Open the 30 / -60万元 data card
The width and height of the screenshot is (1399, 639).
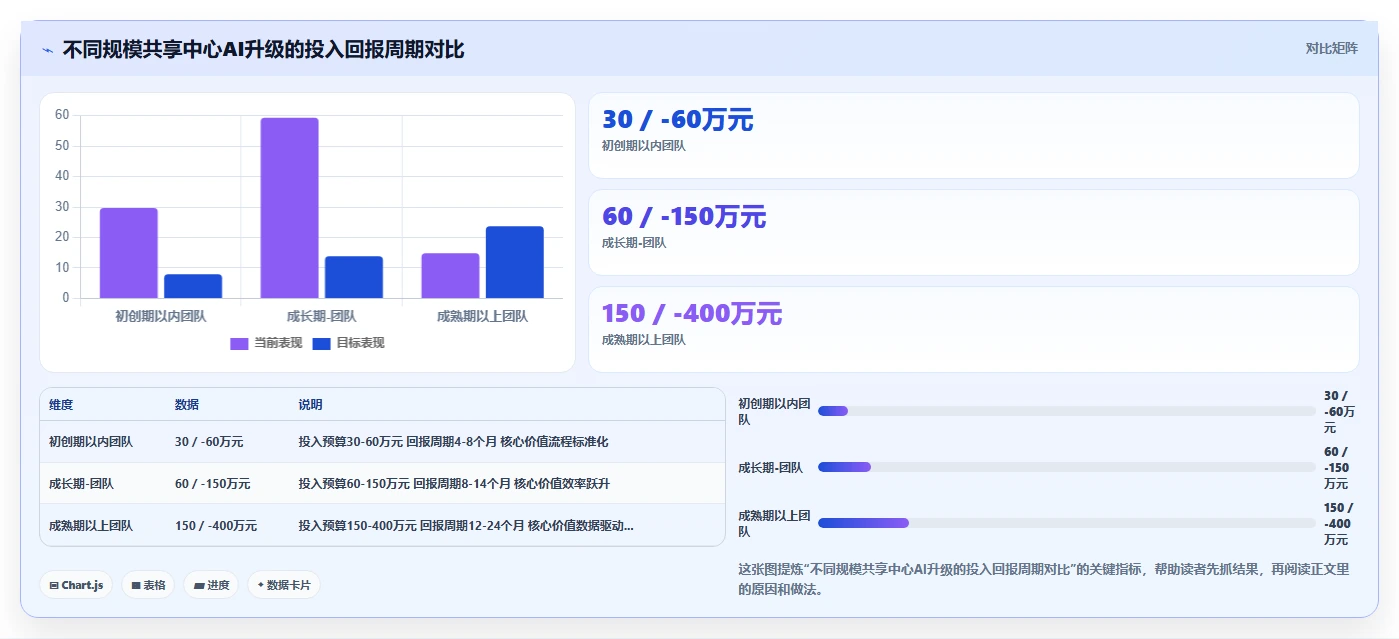point(974,136)
